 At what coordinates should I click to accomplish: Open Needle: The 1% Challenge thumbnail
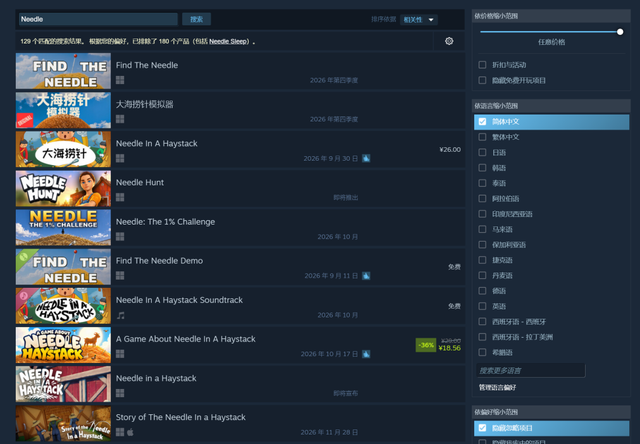(x=63, y=228)
